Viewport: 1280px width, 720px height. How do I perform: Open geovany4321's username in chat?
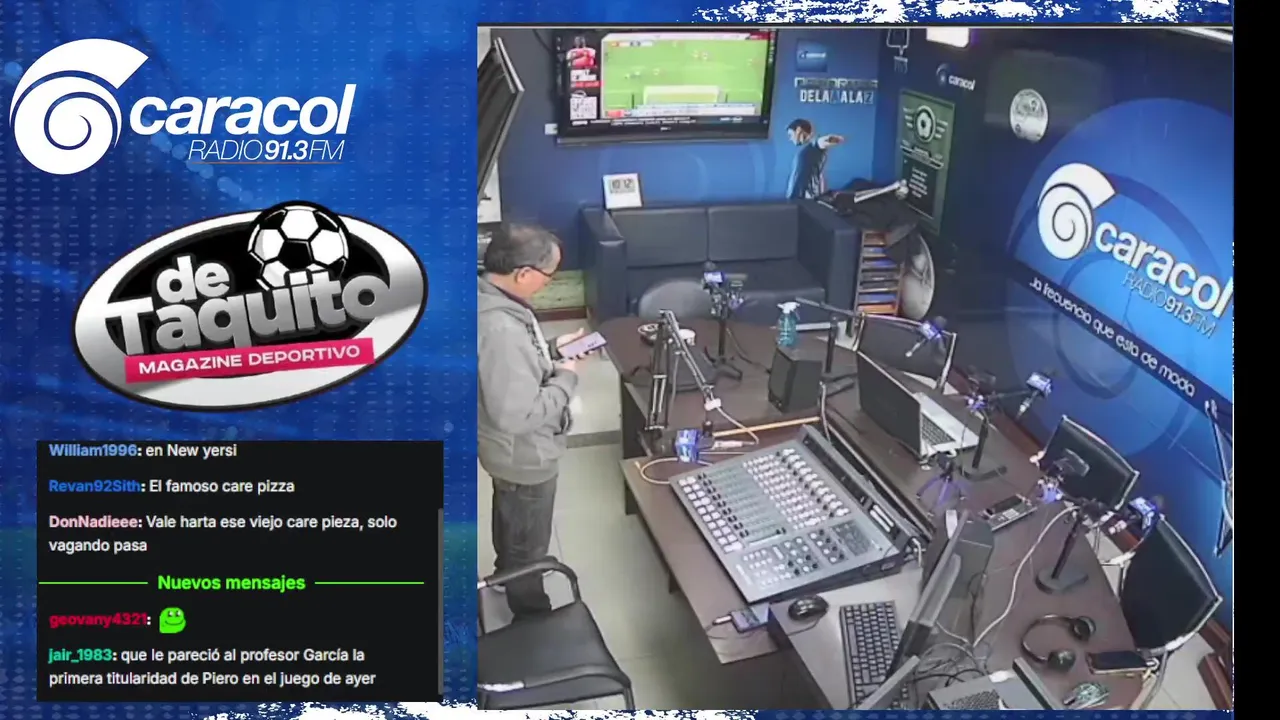(x=98, y=620)
